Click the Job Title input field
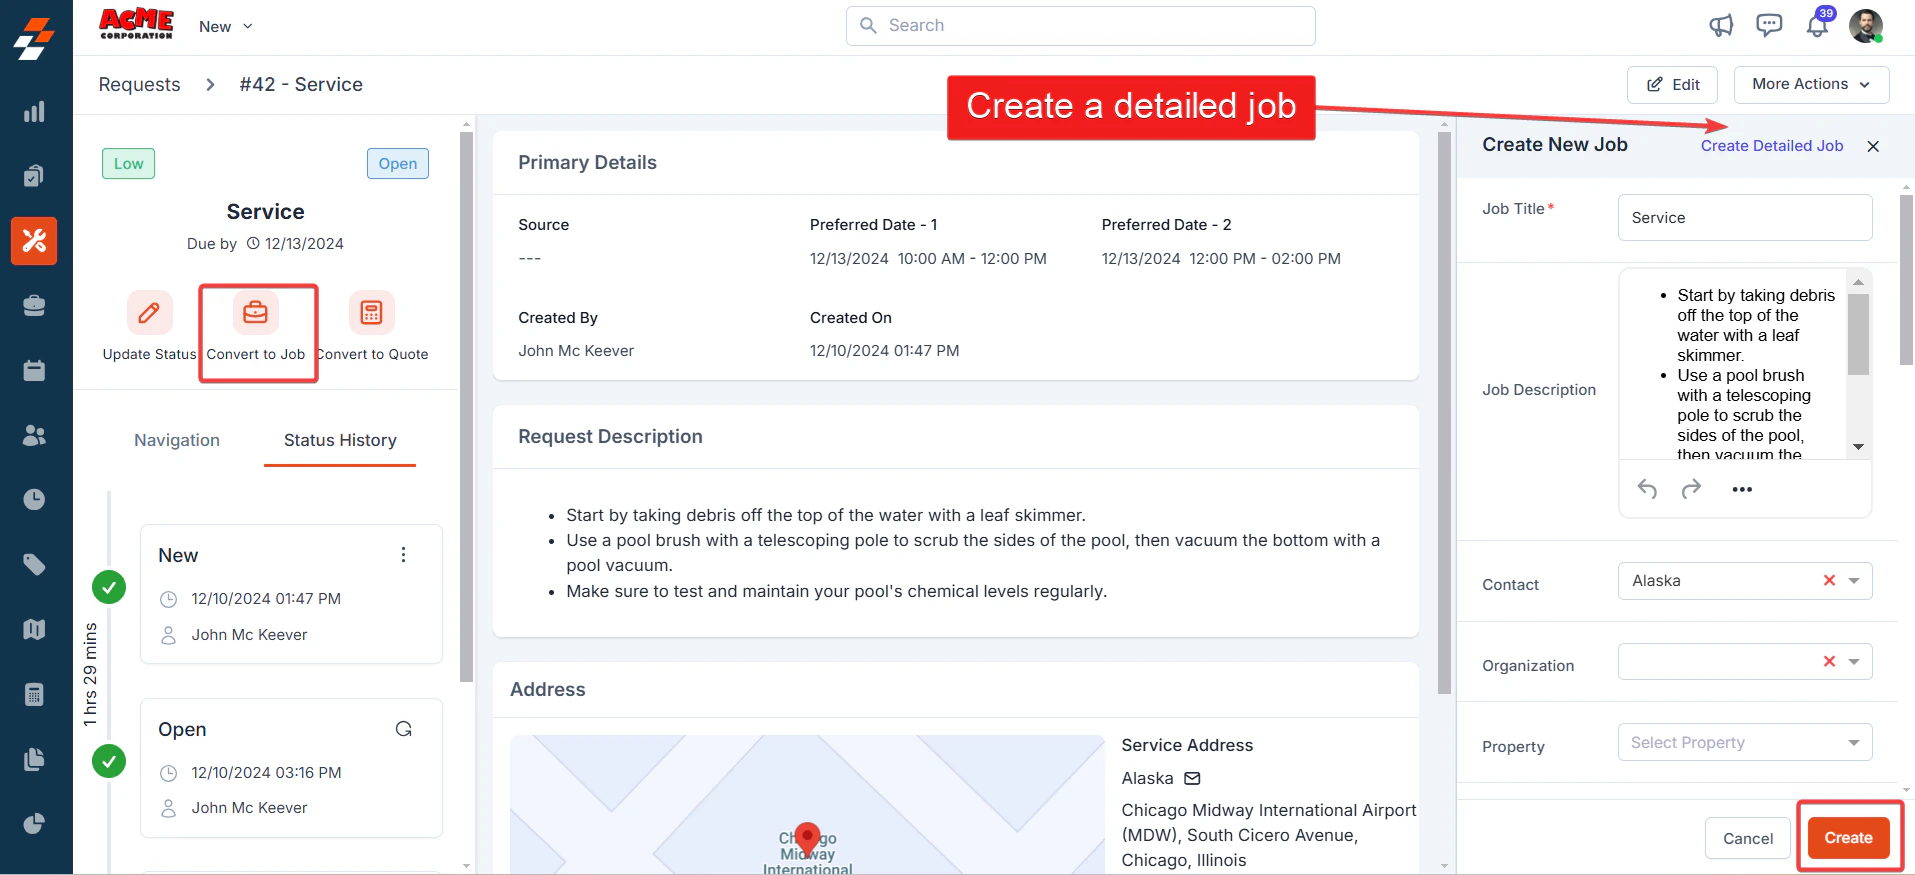 click(1745, 218)
